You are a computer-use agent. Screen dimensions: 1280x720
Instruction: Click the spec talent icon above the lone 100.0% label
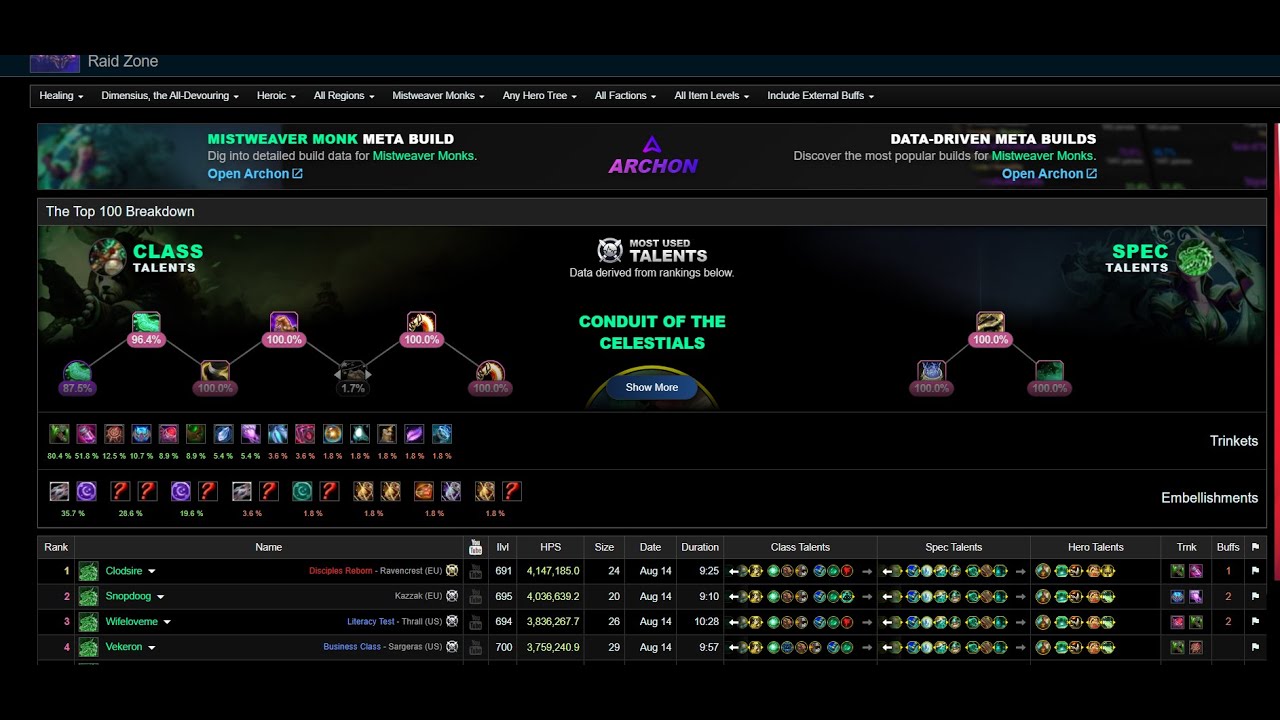[x=990, y=323]
